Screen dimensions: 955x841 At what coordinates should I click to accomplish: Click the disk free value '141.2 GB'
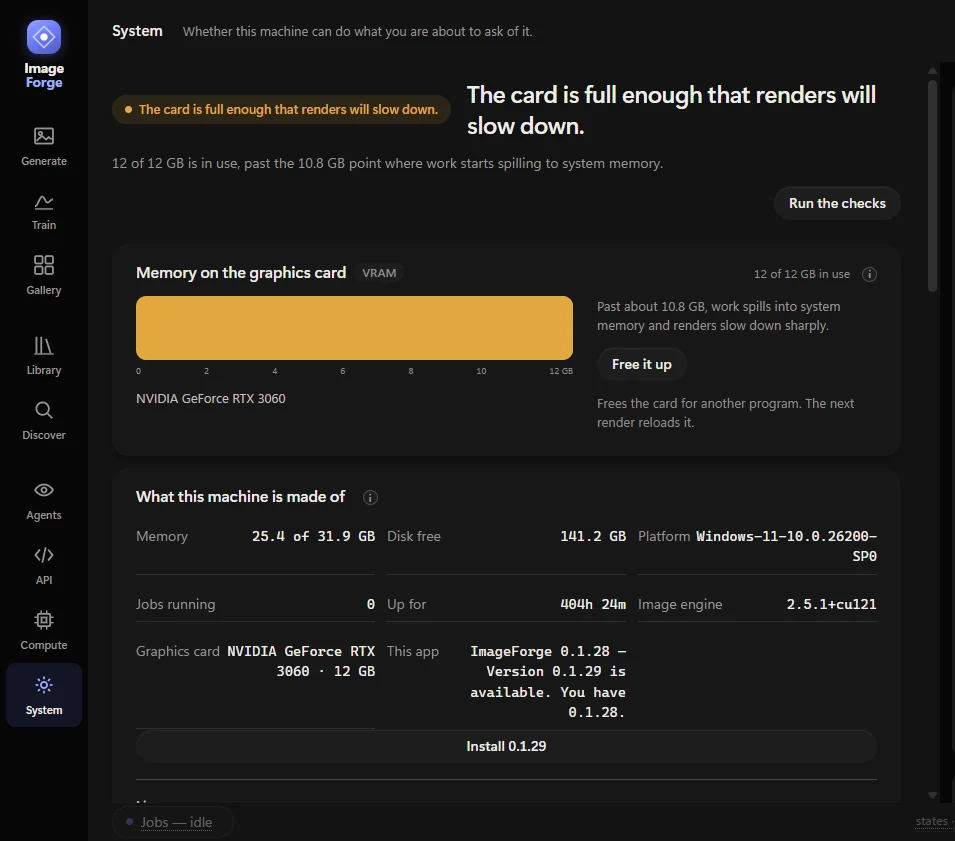(x=593, y=536)
